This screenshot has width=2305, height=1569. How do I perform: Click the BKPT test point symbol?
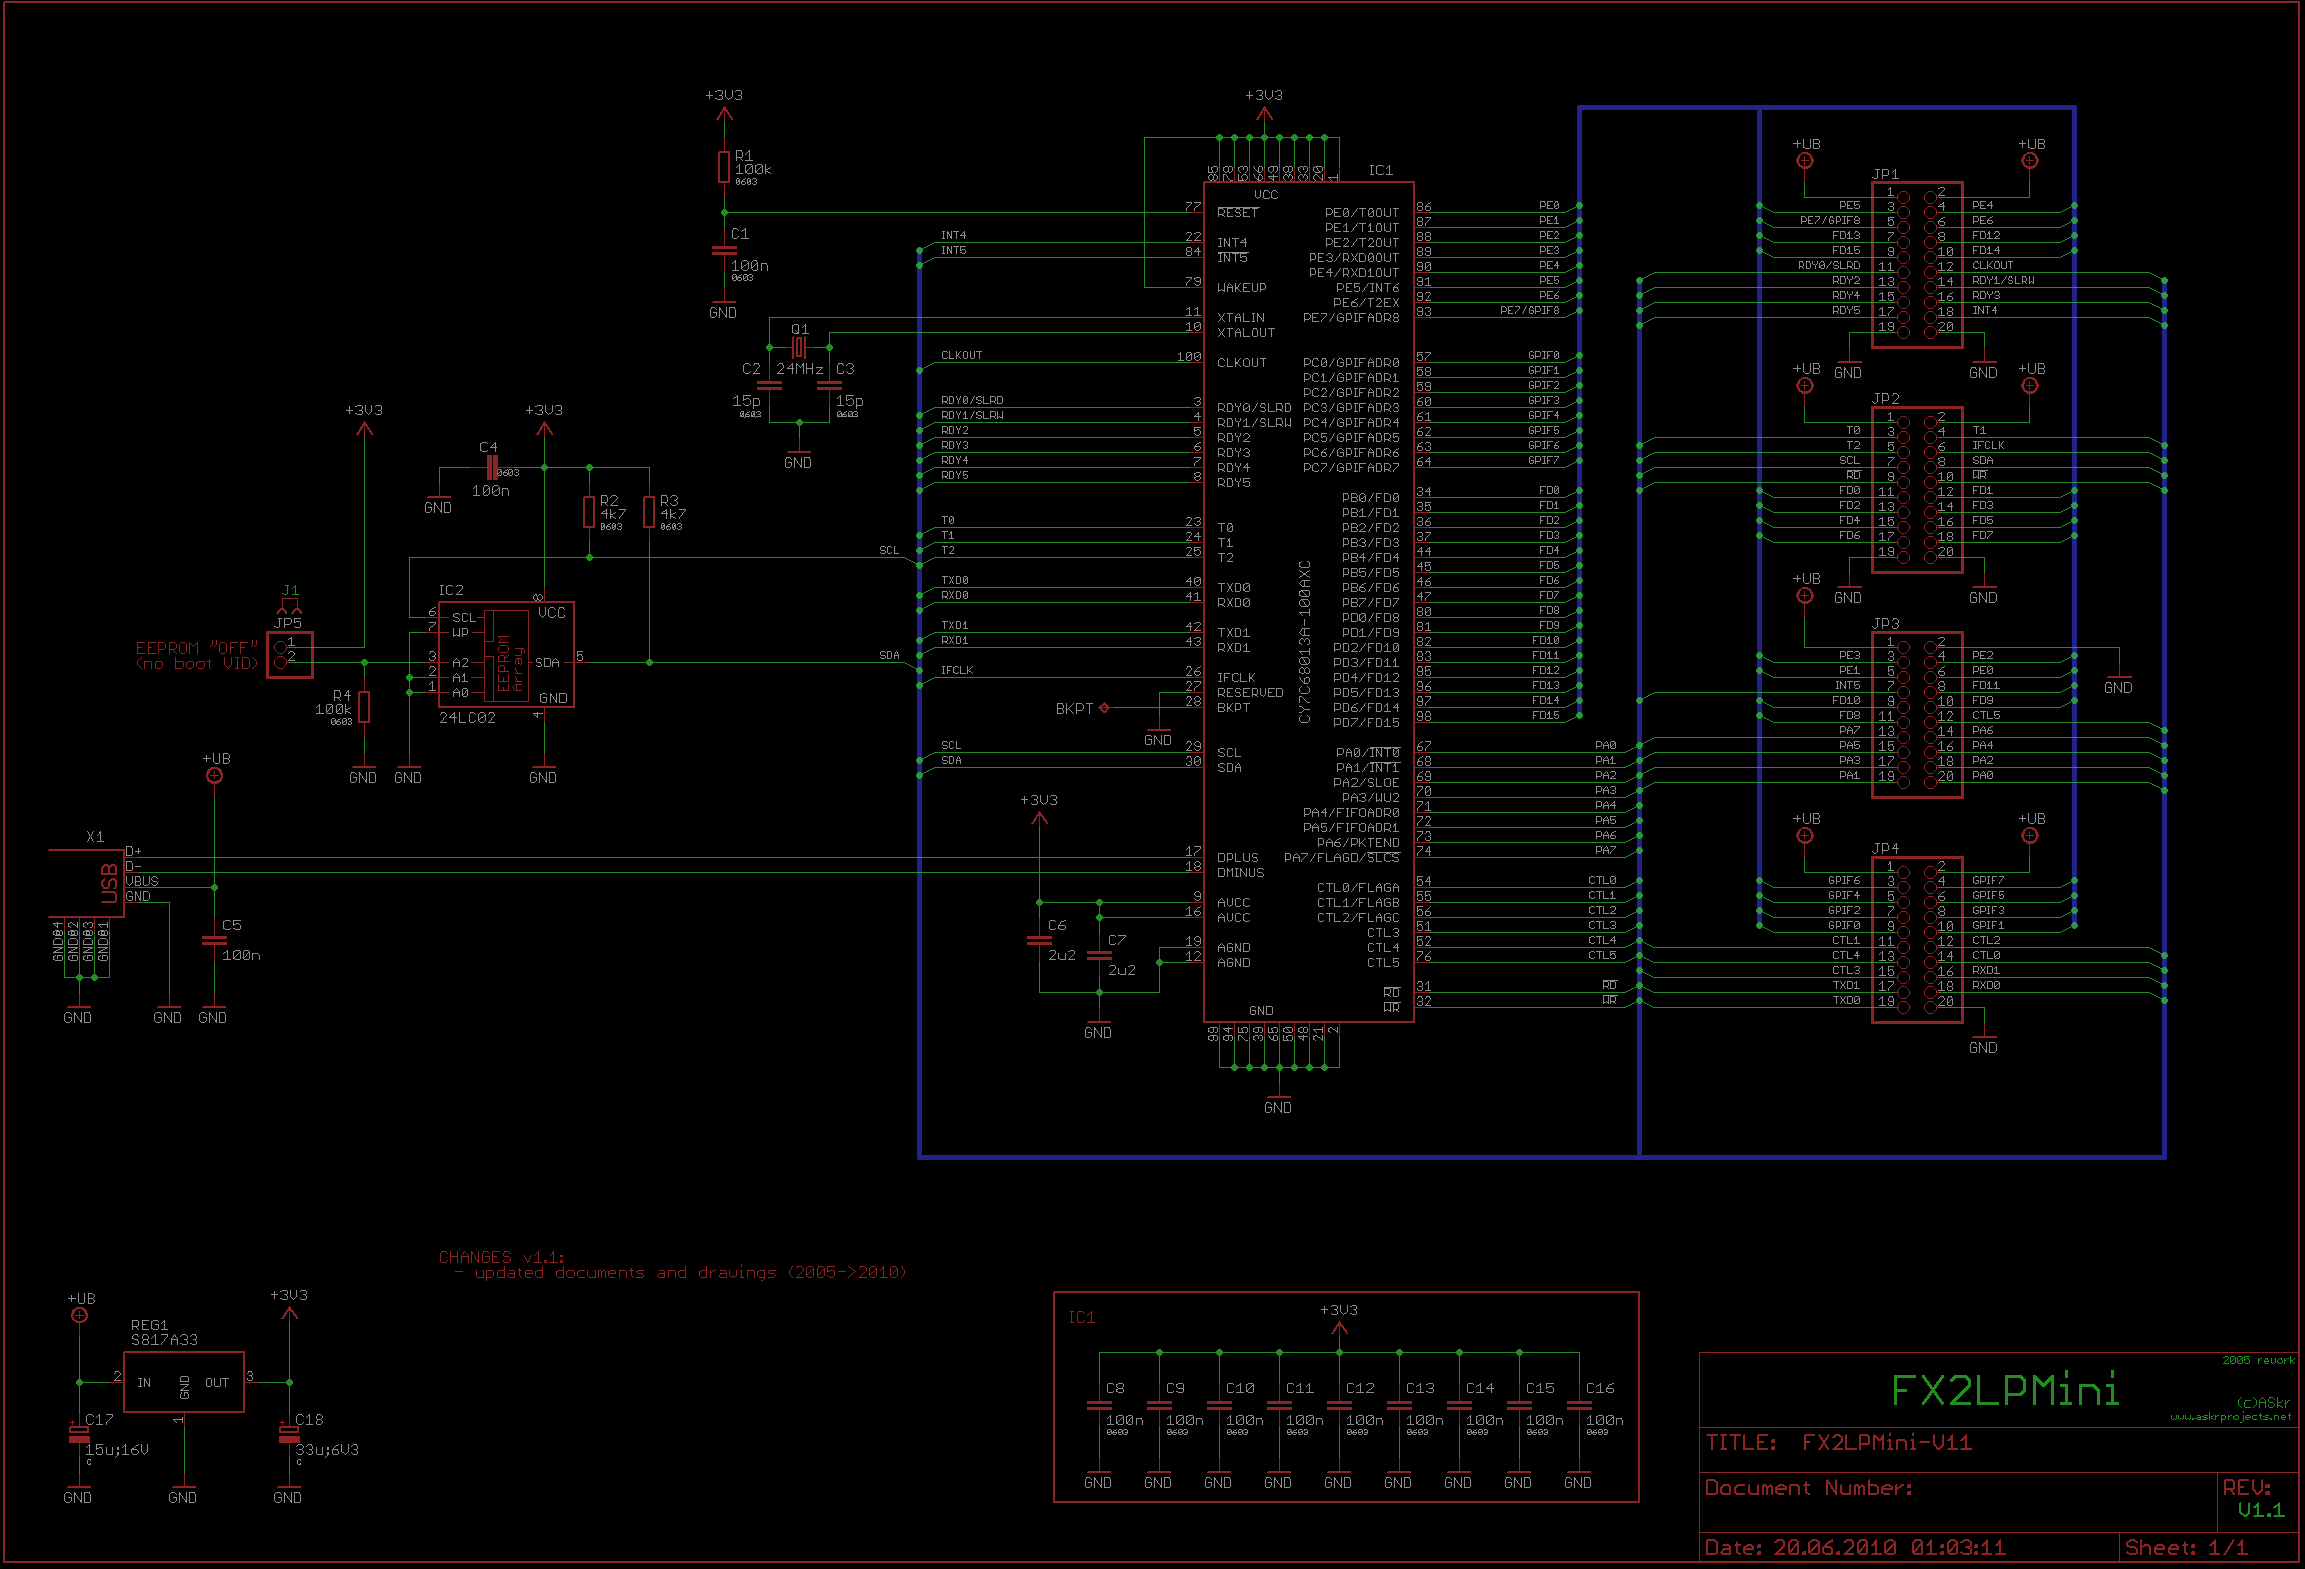pos(1104,708)
